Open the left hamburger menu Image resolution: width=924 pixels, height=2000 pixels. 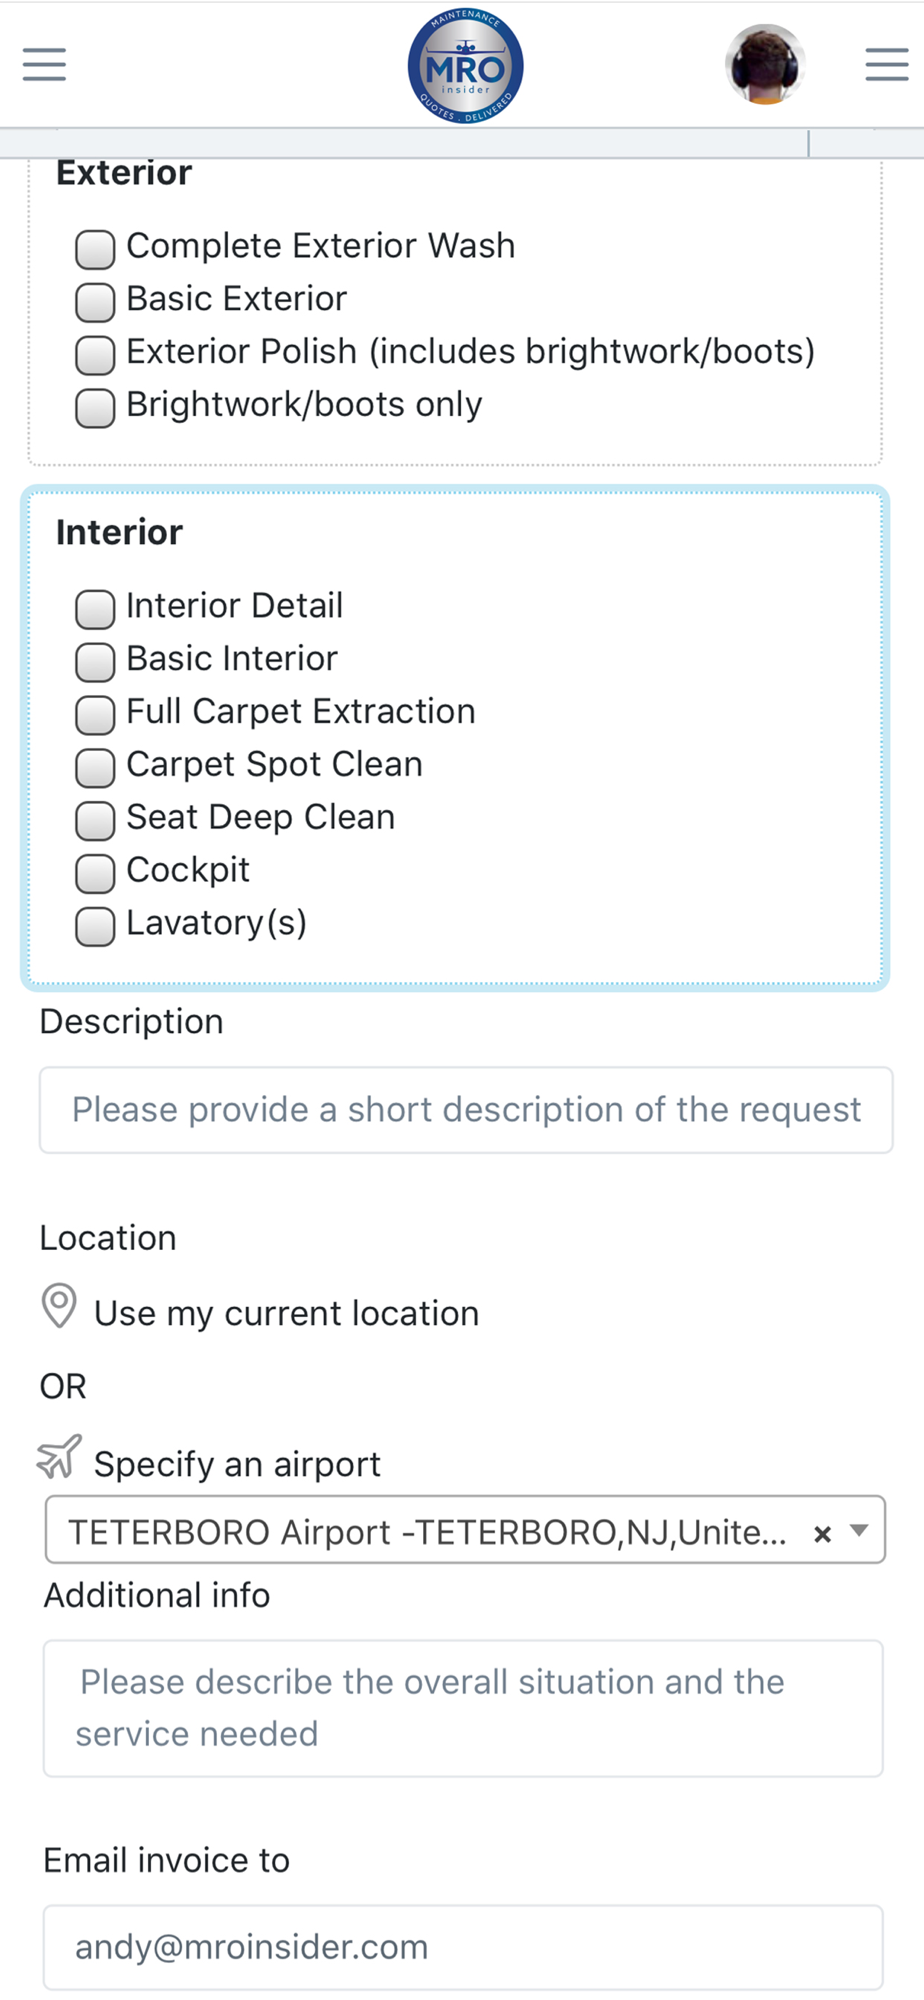(x=45, y=64)
